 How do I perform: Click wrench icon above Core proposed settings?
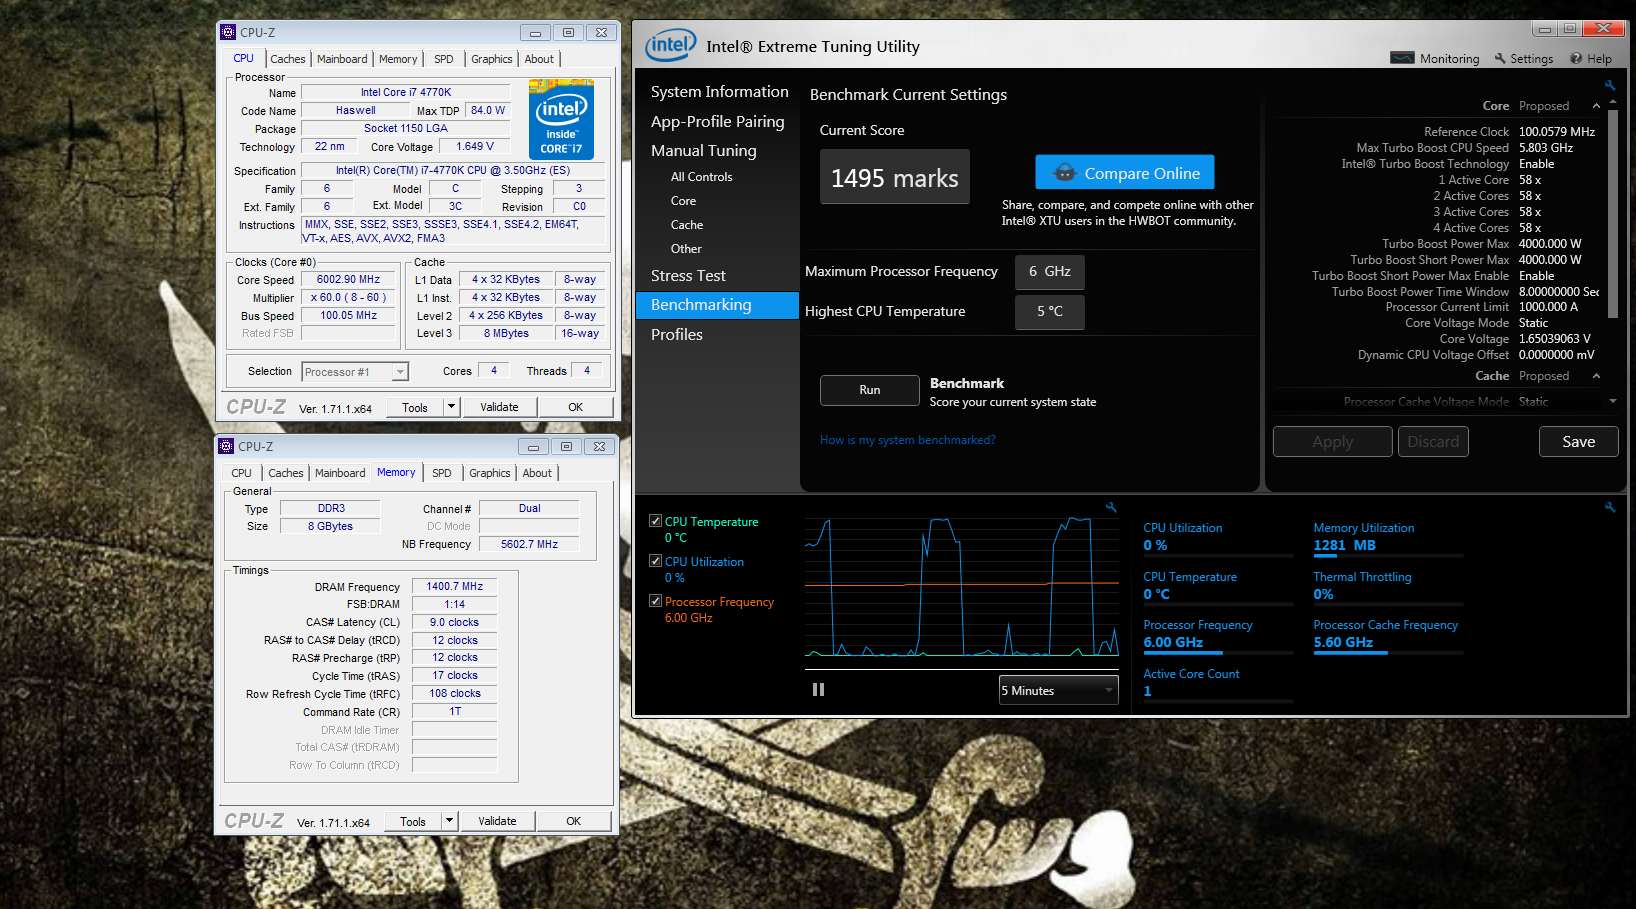click(1610, 85)
